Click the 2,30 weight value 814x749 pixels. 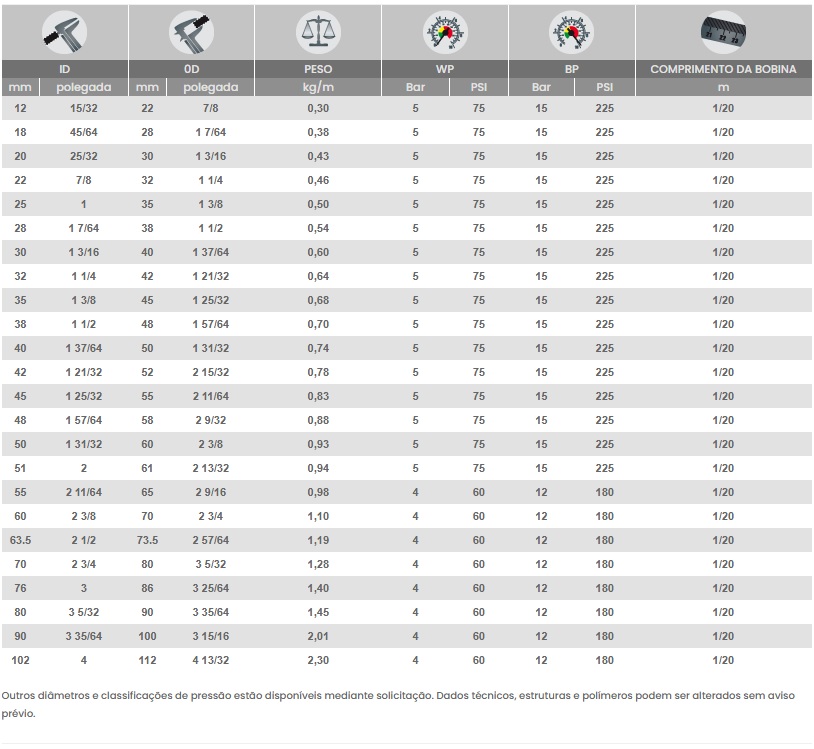(318, 660)
